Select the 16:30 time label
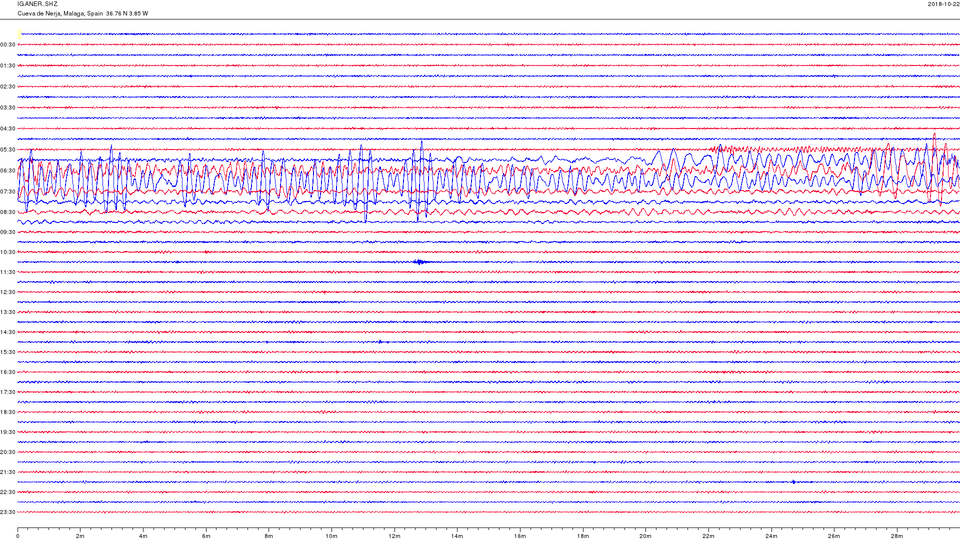Screen dimensions: 960x540 tap(7, 372)
